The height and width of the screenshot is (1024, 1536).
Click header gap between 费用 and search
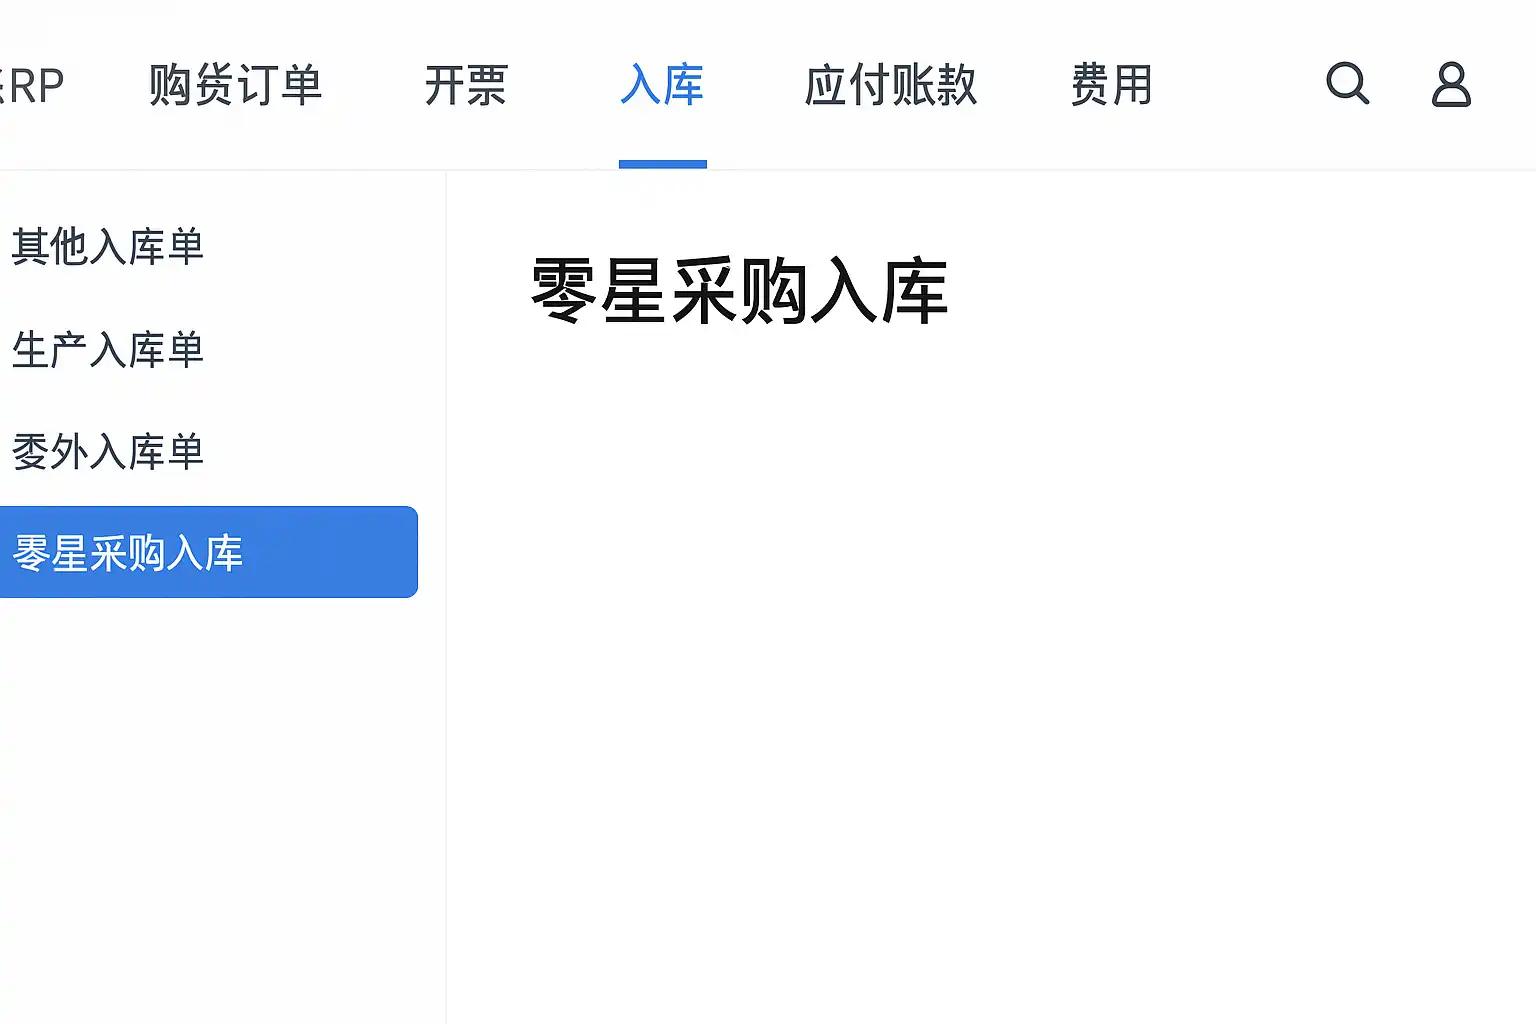[1240, 85]
